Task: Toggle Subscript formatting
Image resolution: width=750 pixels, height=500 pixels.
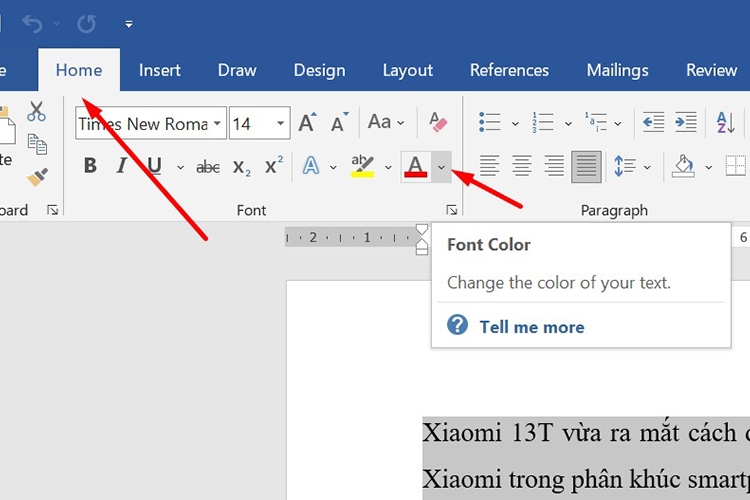Action: (242, 167)
